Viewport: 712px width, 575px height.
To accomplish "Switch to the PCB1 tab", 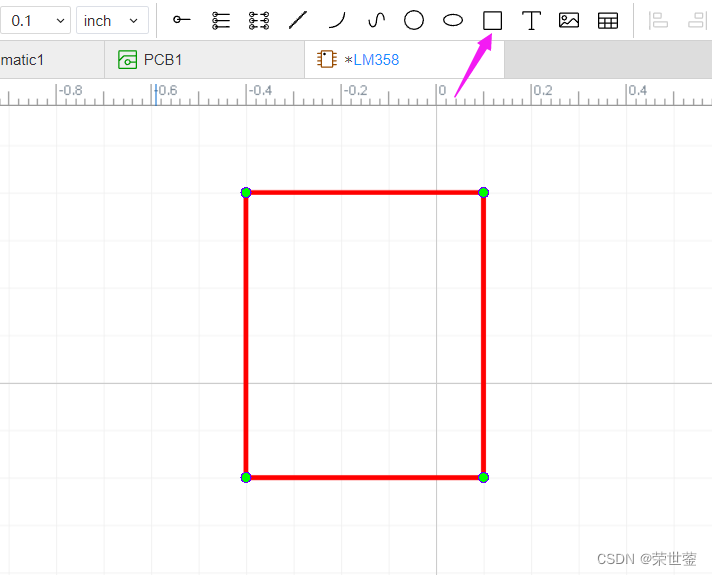I will (x=204, y=59).
